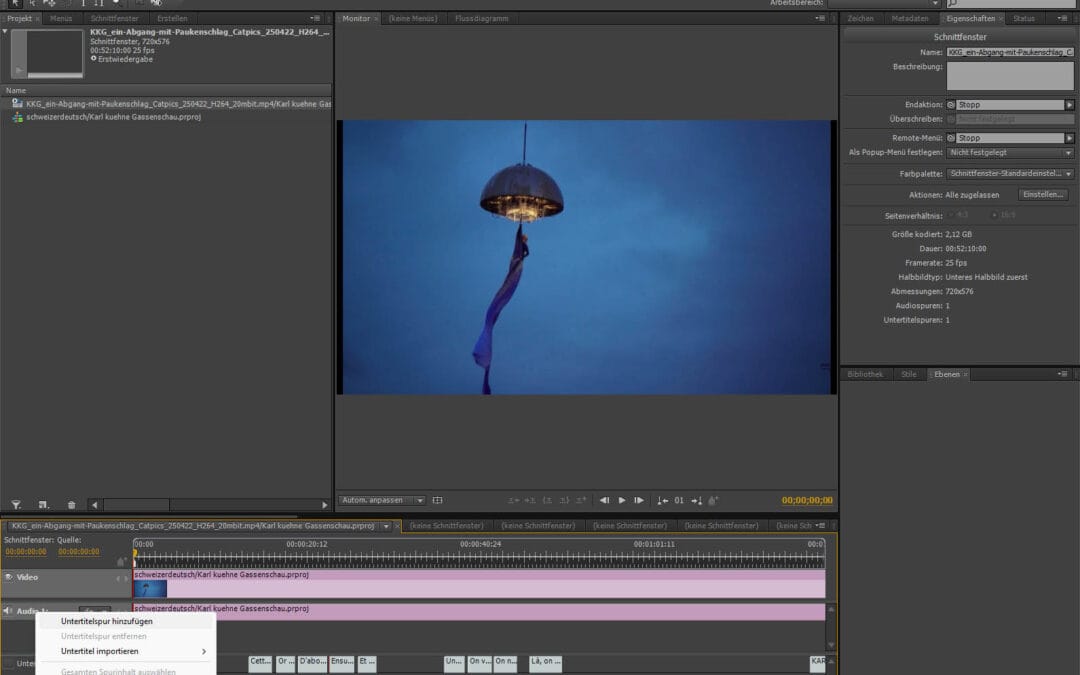Click the pick whip icon next to Endaktion
Screen dimensions: 1080x675
coord(951,104)
